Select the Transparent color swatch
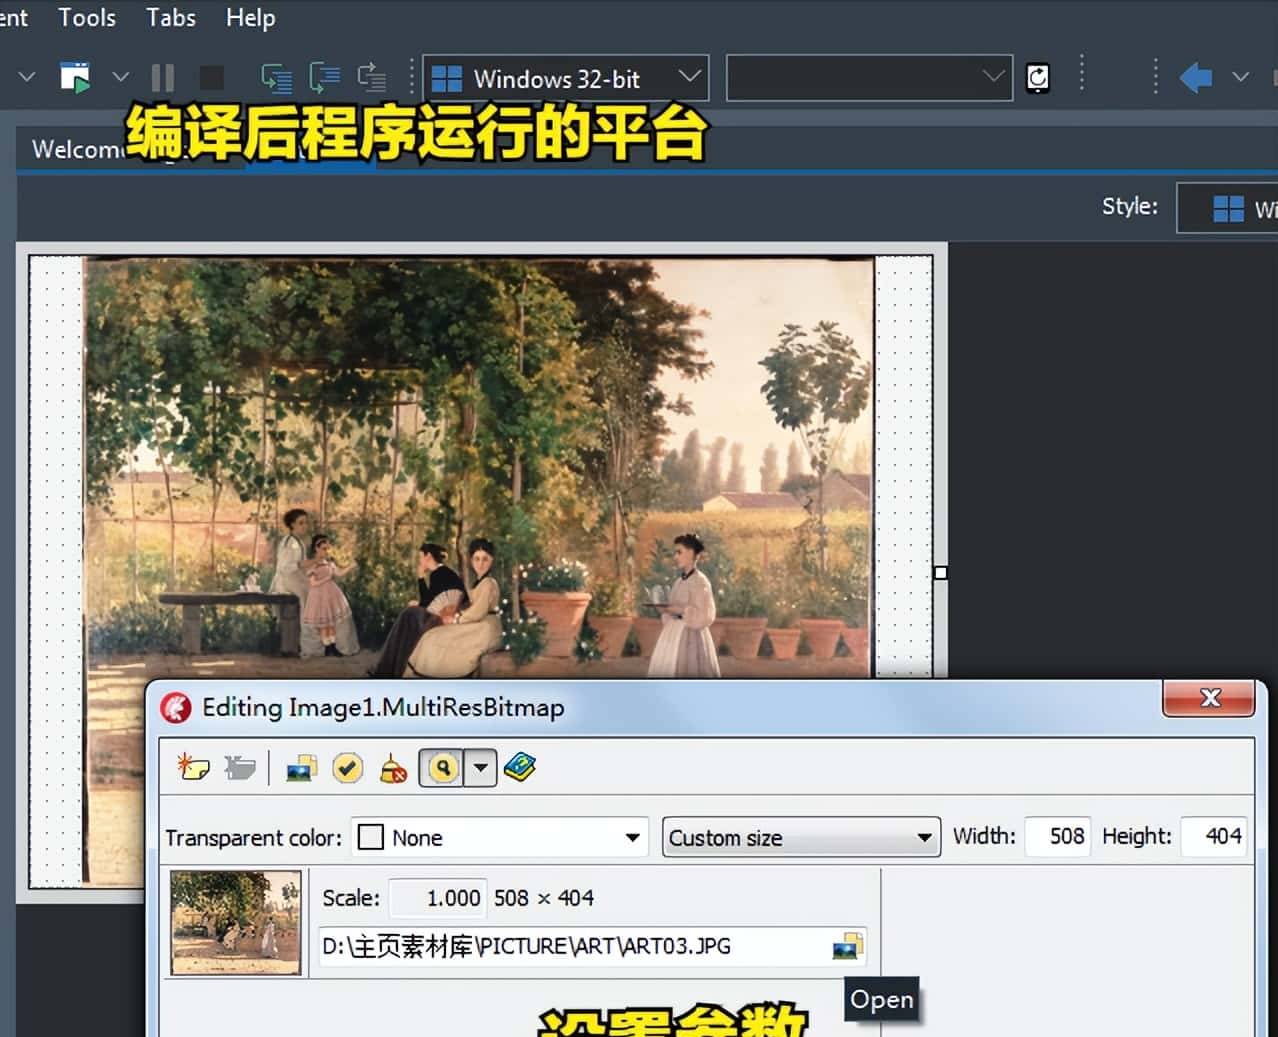 [370, 836]
